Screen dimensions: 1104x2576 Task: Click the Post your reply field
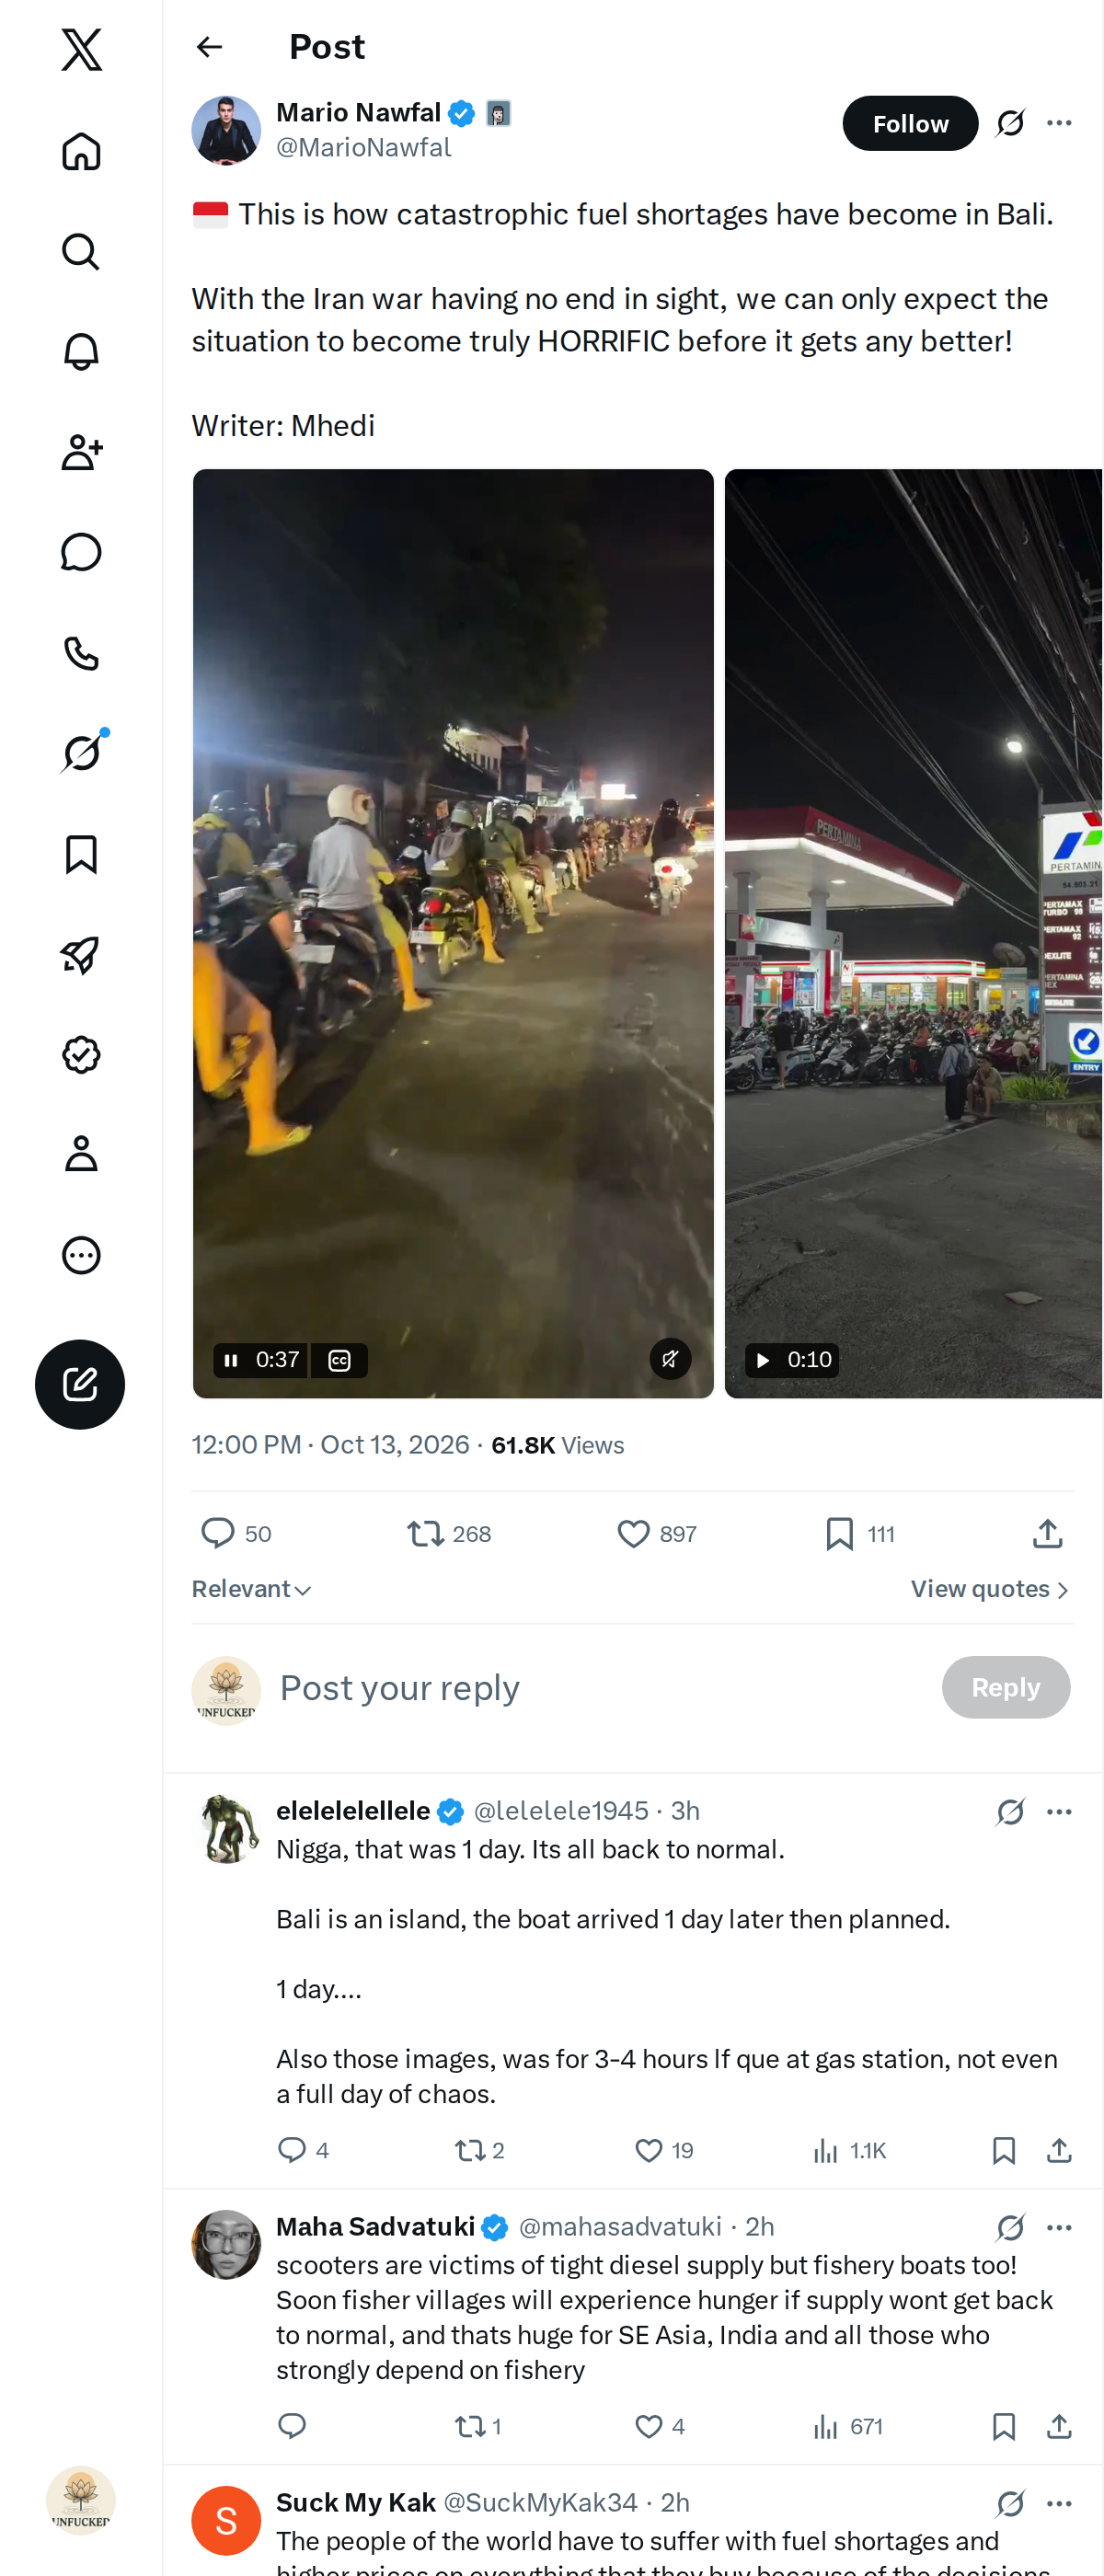pos(600,1688)
